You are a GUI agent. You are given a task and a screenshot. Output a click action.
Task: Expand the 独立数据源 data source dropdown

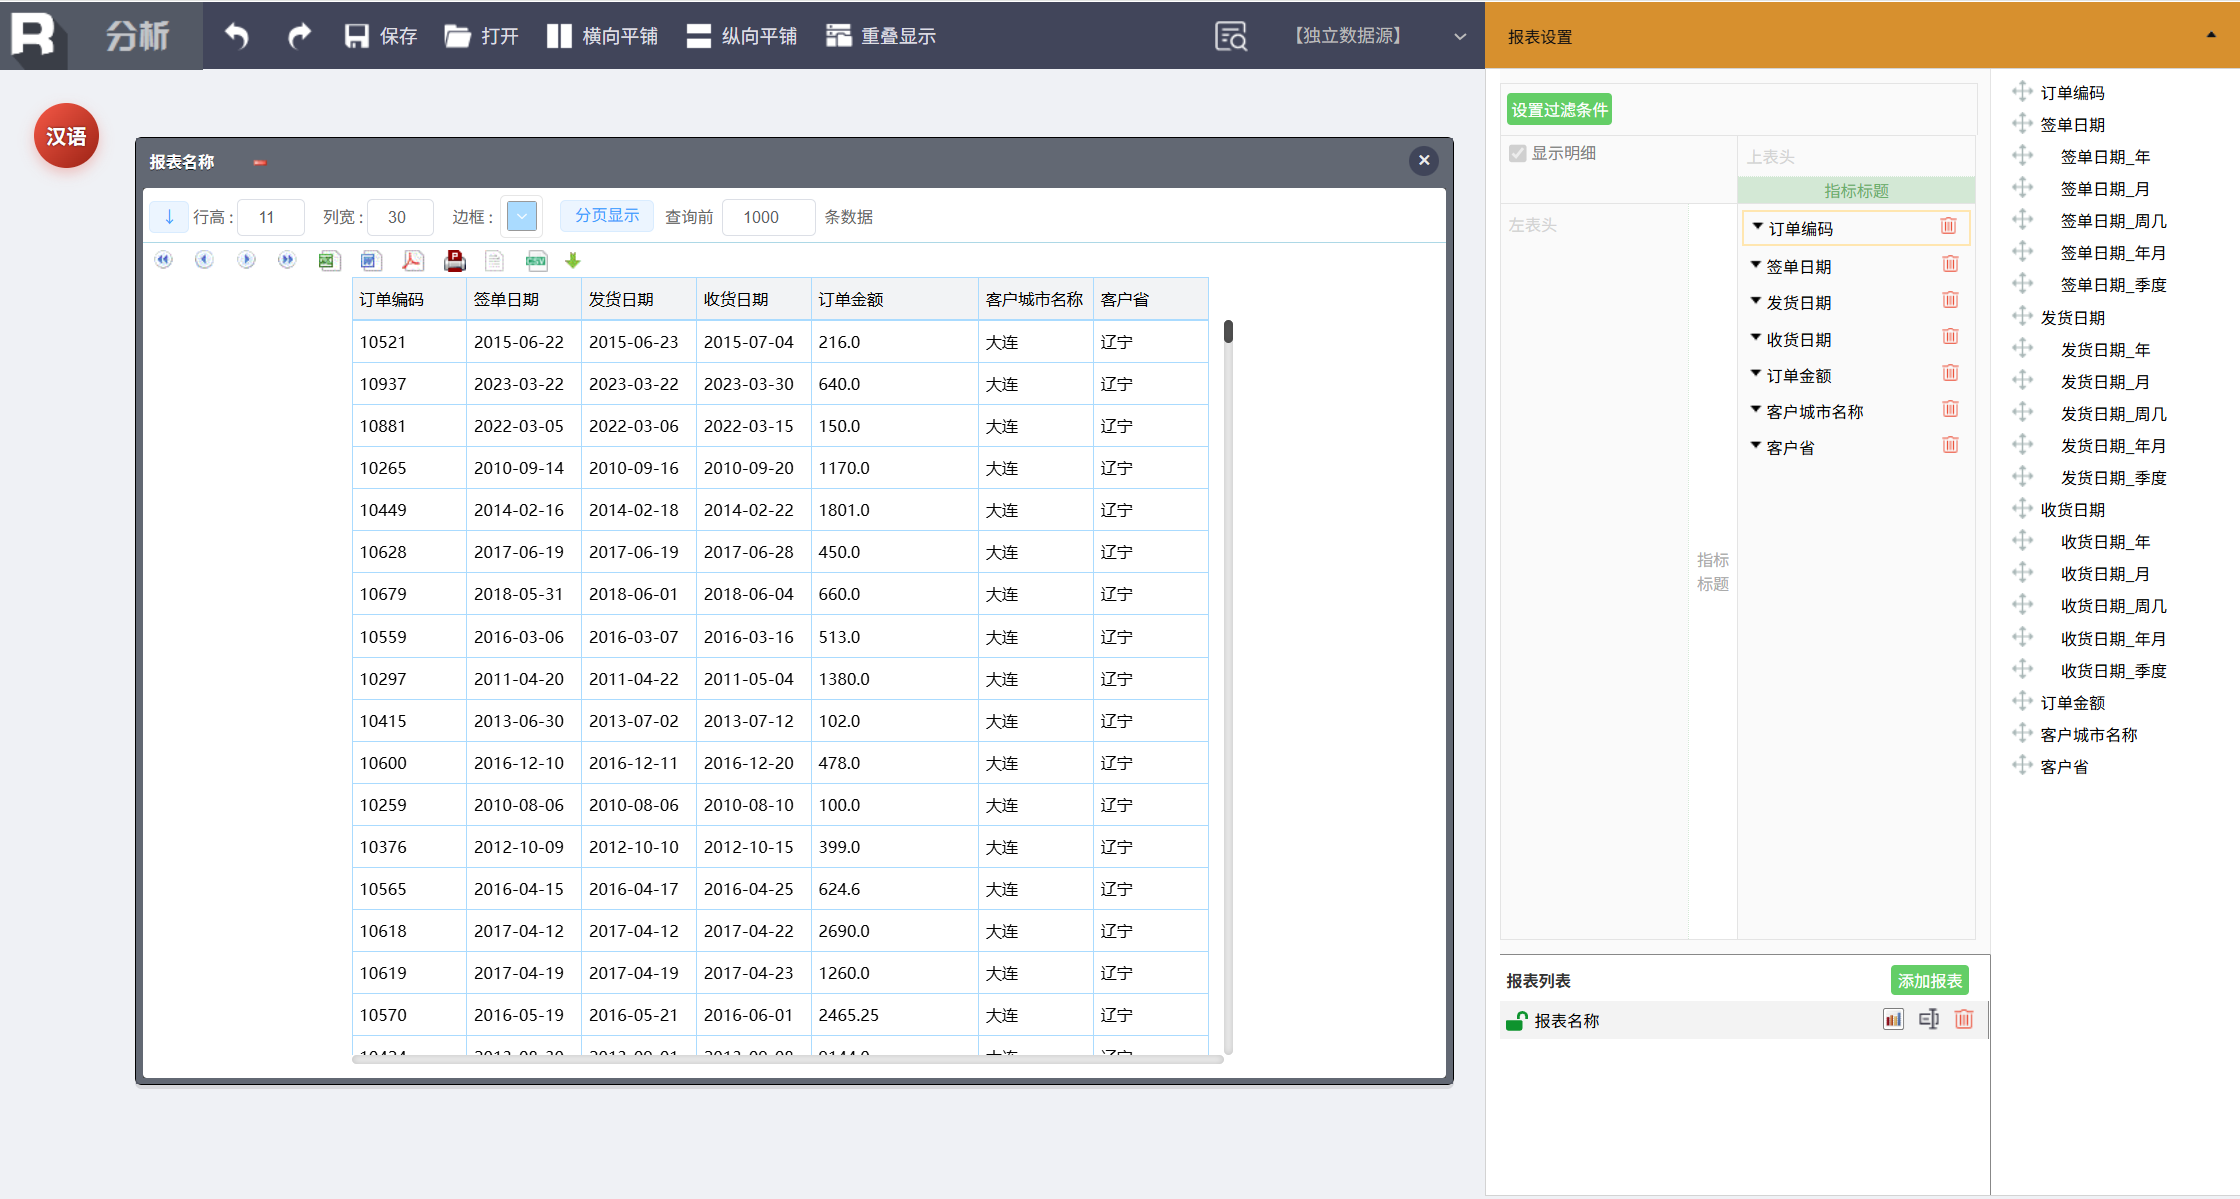point(1460,36)
